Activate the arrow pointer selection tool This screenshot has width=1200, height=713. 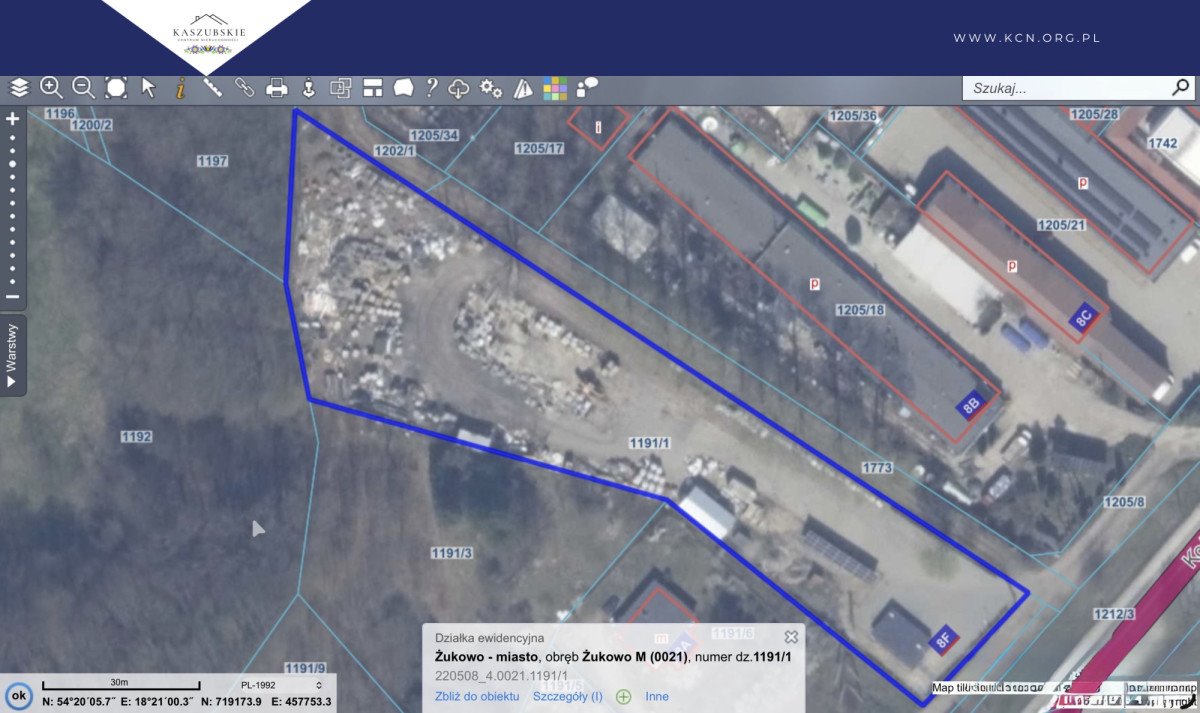tap(149, 88)
